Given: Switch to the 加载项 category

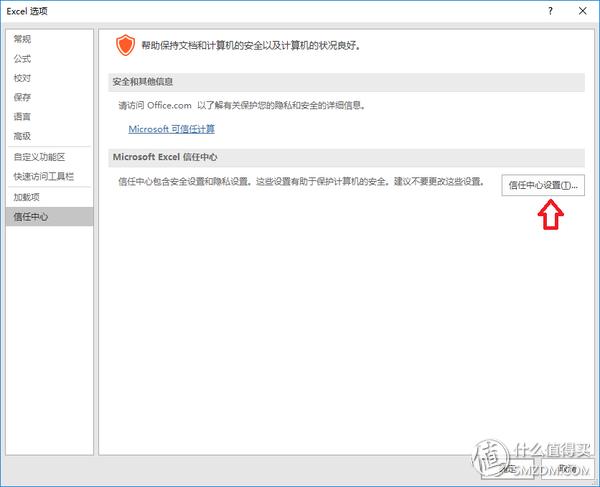Looking at the screenshot, I should click(x=49, y=197).
